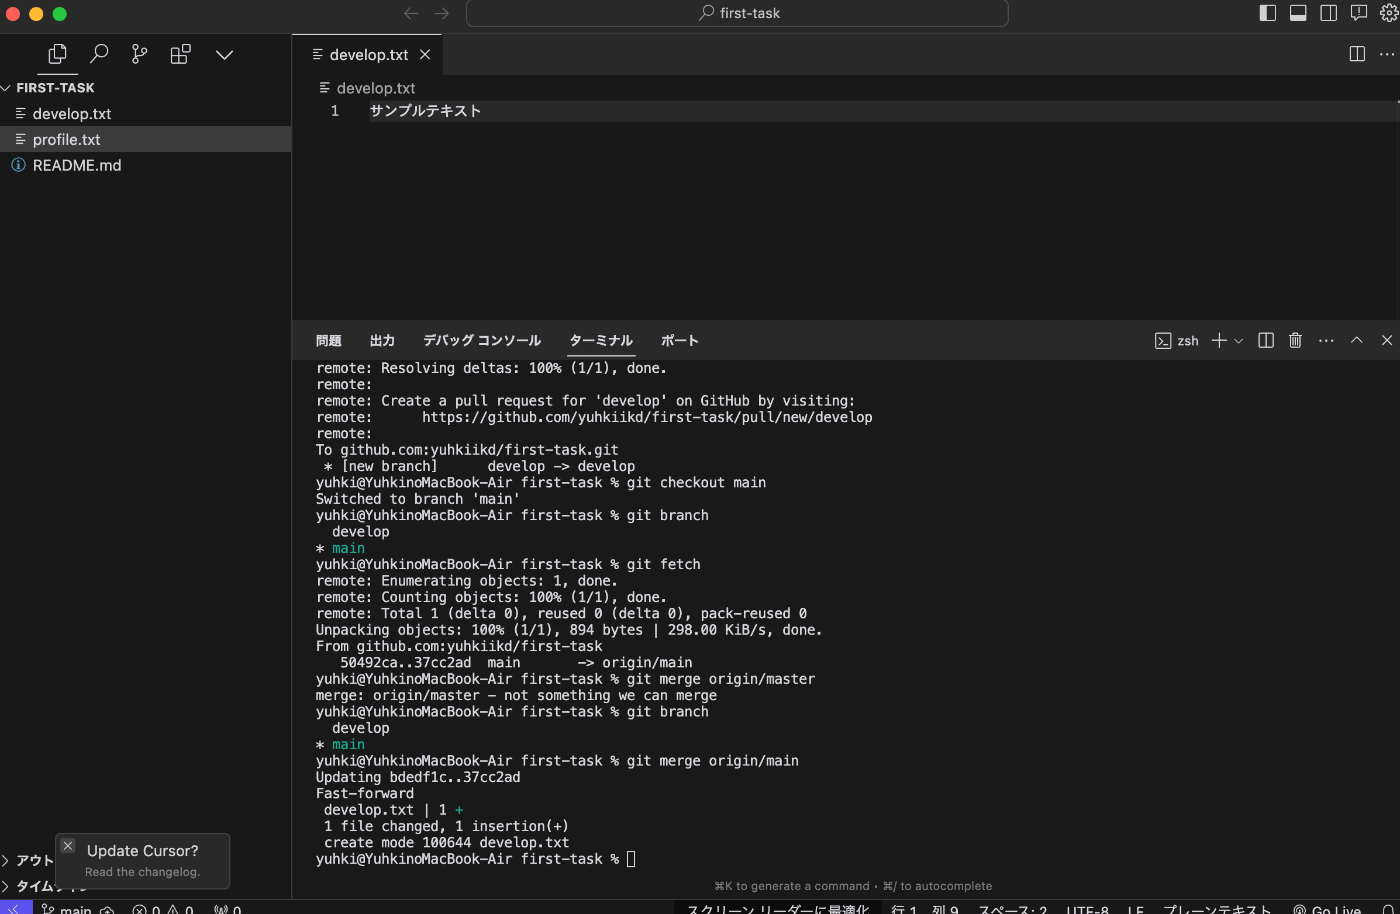This screenshot has height=914, width=1400.
Task: Maximize the panel with the up chevron
Action: 1357,341
